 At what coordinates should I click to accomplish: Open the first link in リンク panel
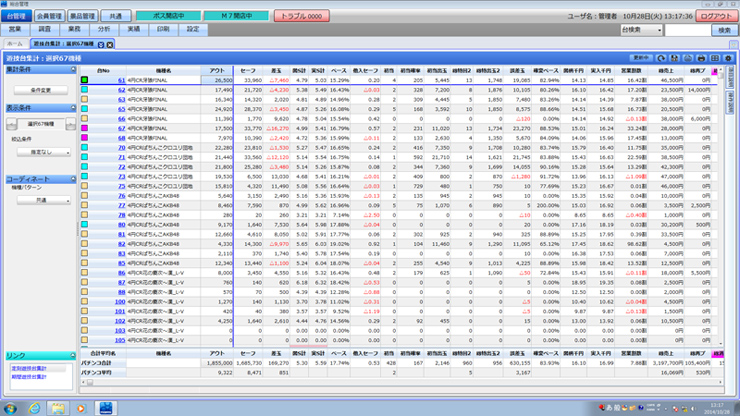pyautogui.click(x=29, y=368)
